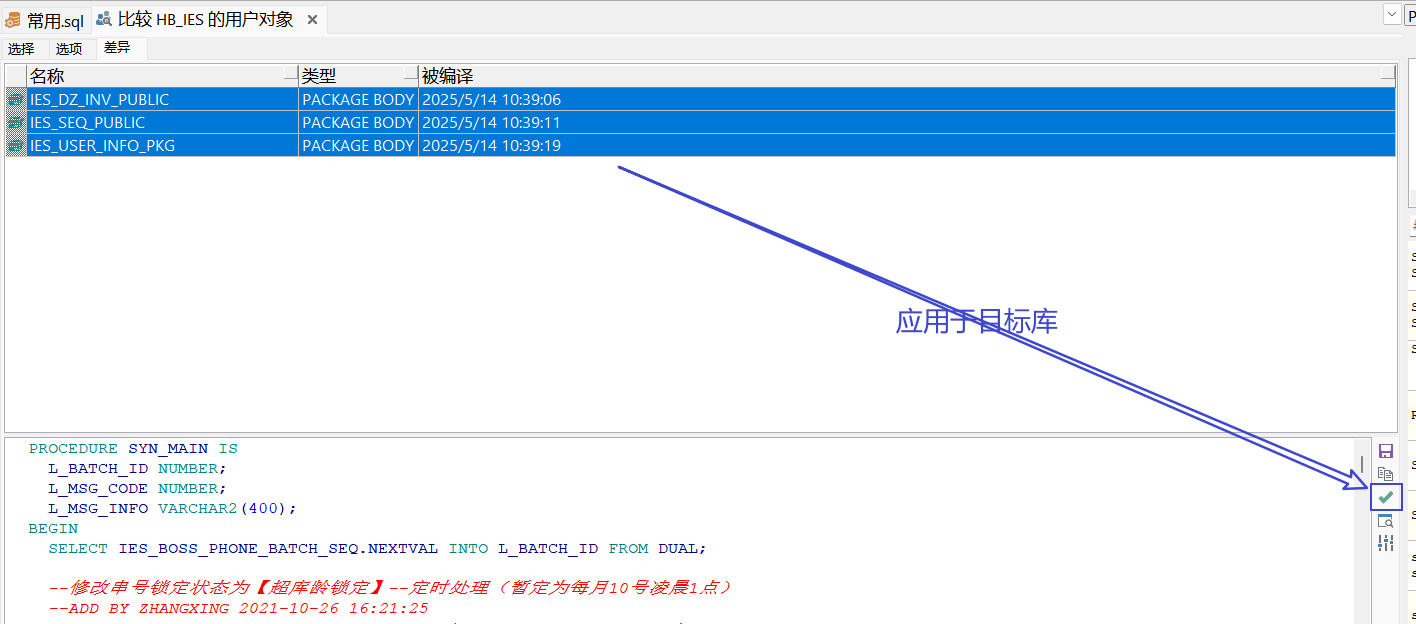Open the tab list dropdown arrow at top right
Image resolution: width=1416 pixels, height=624 pixels.
[1391, 14]
